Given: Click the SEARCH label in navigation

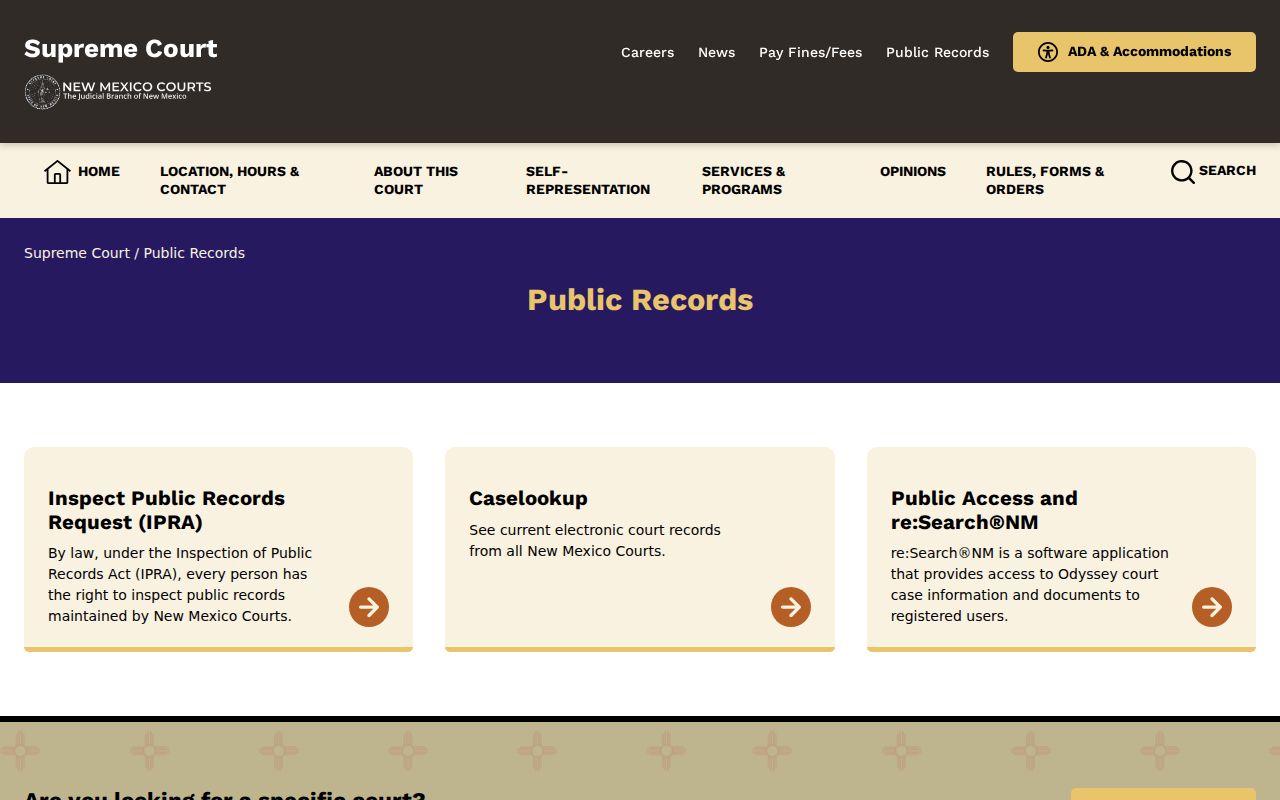Looking at the screenshot, I should point(1227,170).
